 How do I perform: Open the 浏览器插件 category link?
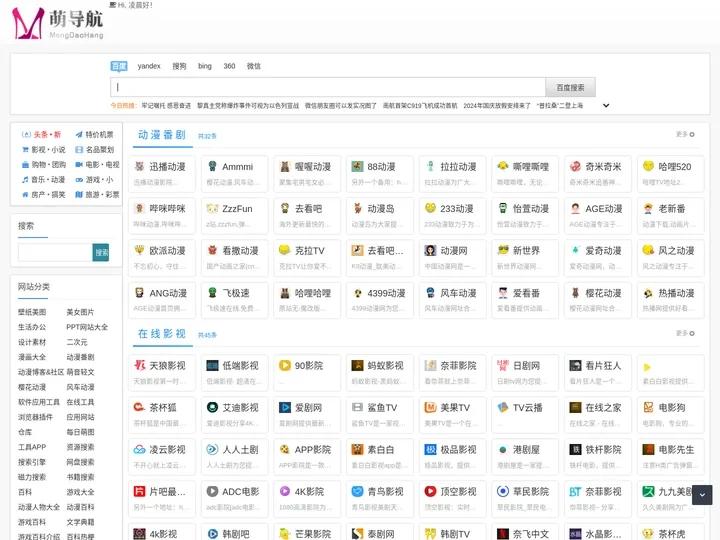tap(35, 417)
